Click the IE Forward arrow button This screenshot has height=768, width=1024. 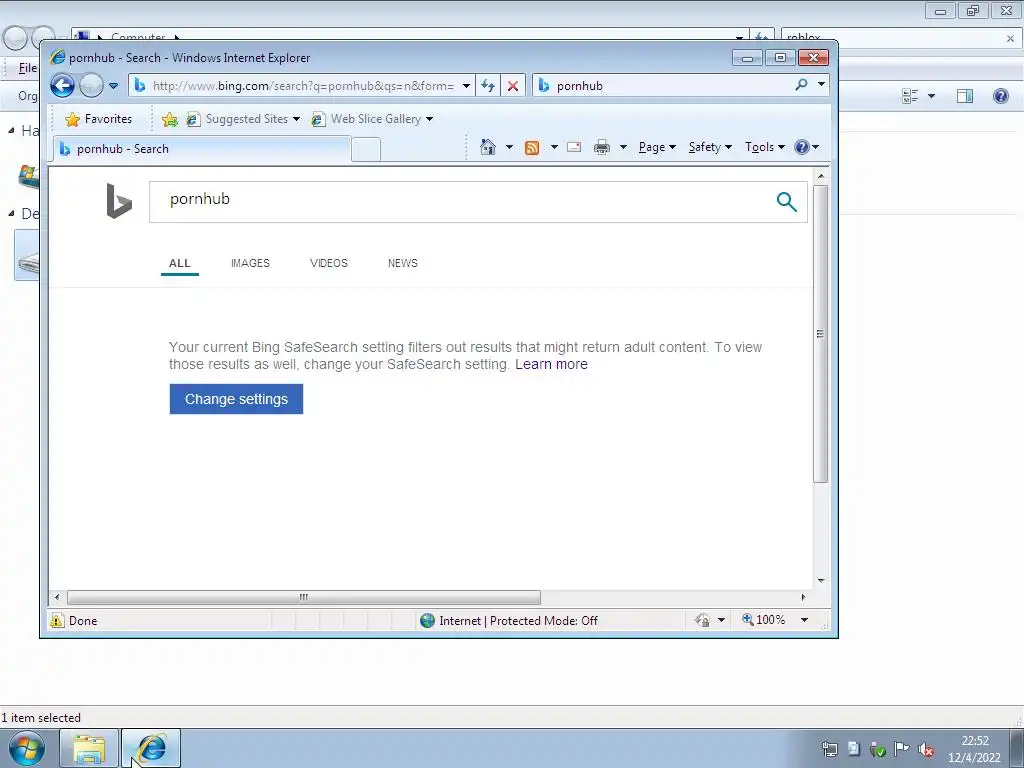pos(91,86)
